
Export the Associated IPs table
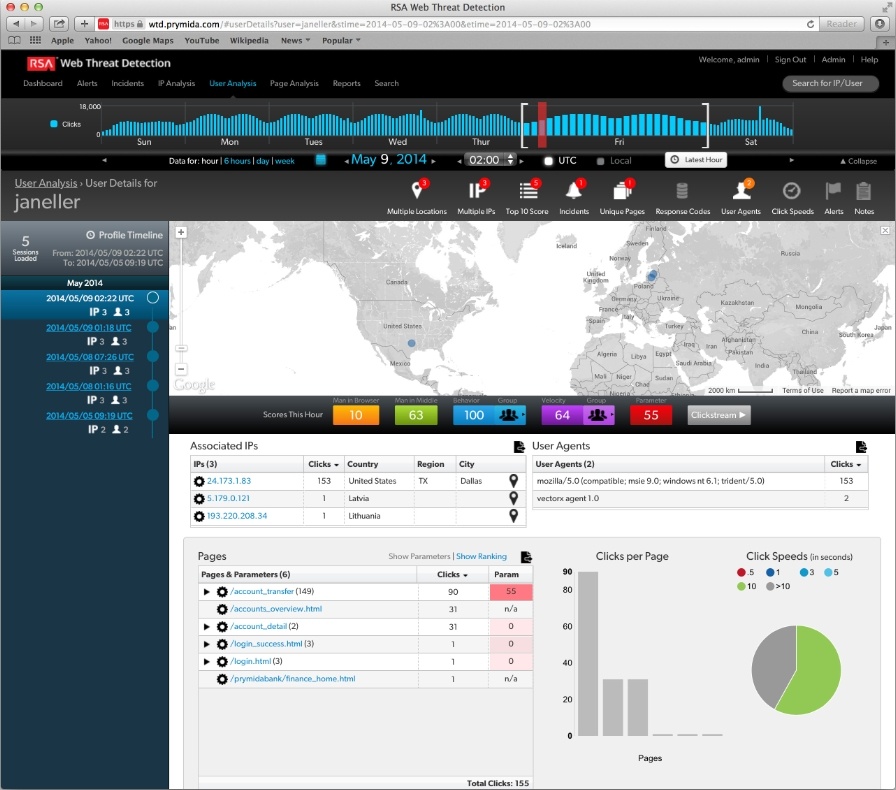[x=519, y=446]
